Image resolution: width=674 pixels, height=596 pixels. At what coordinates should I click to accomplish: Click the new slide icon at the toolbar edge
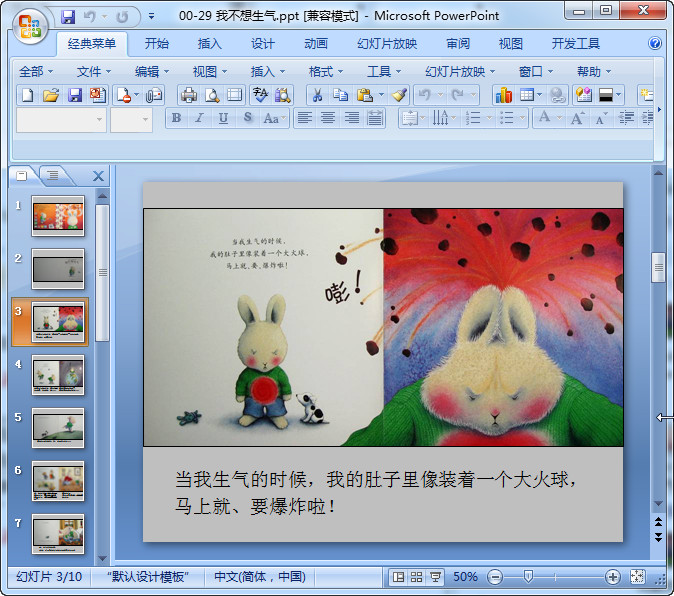pyautogui.click(x=646, y=95)
